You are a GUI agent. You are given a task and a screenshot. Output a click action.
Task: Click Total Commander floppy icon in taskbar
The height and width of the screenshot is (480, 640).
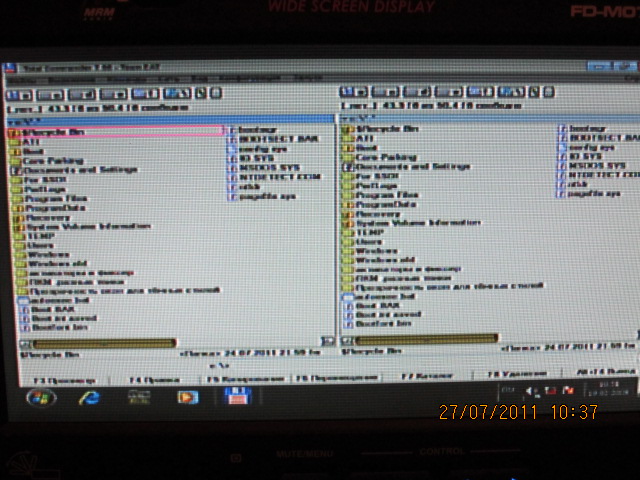236,396
